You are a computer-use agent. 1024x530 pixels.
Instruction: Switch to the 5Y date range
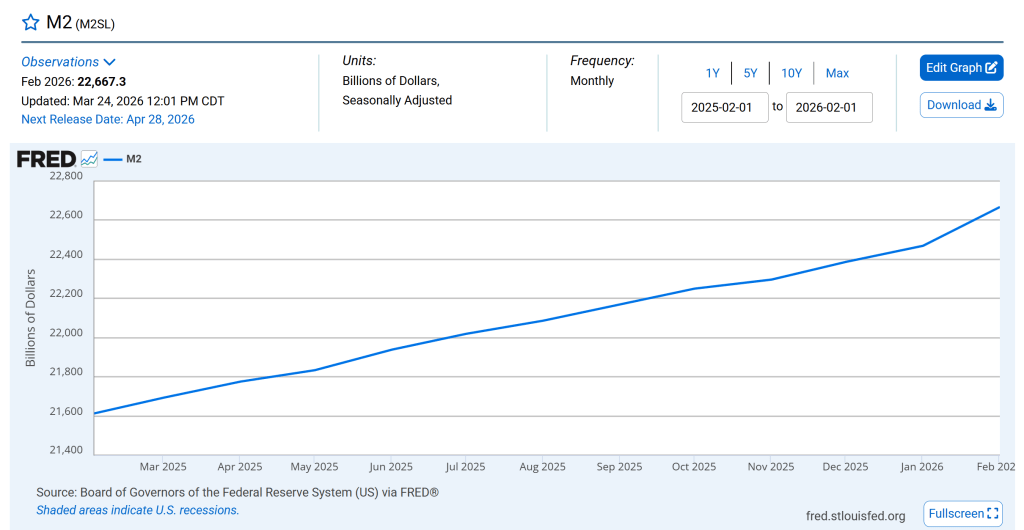pyautogui.click(x=750, y=73)
